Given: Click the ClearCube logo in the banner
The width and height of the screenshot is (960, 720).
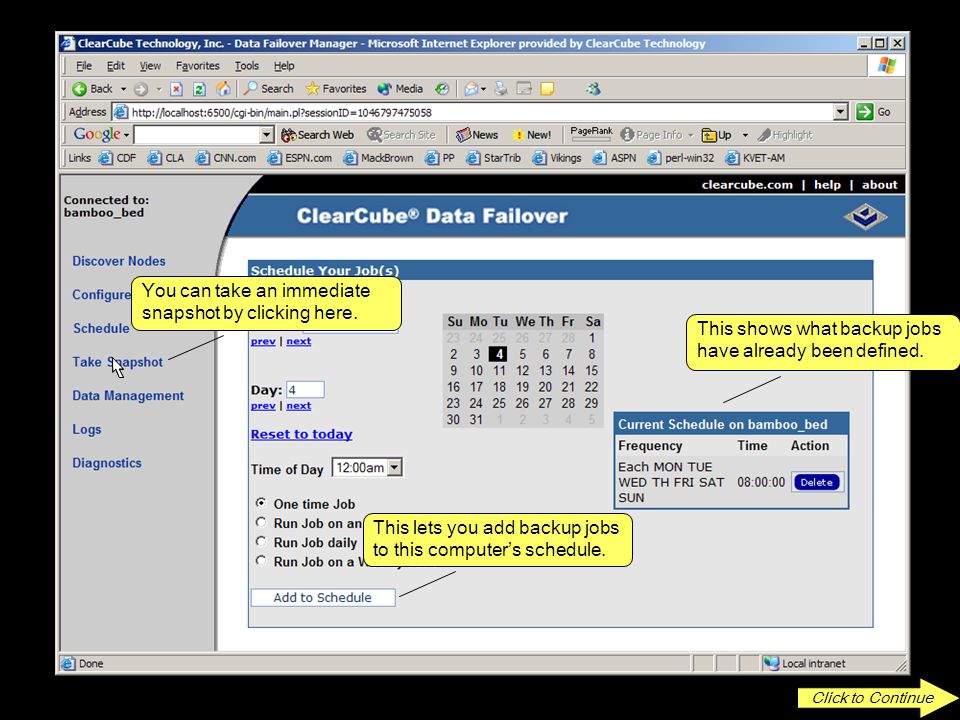Looking at the screenshot, I should (865, 217).
